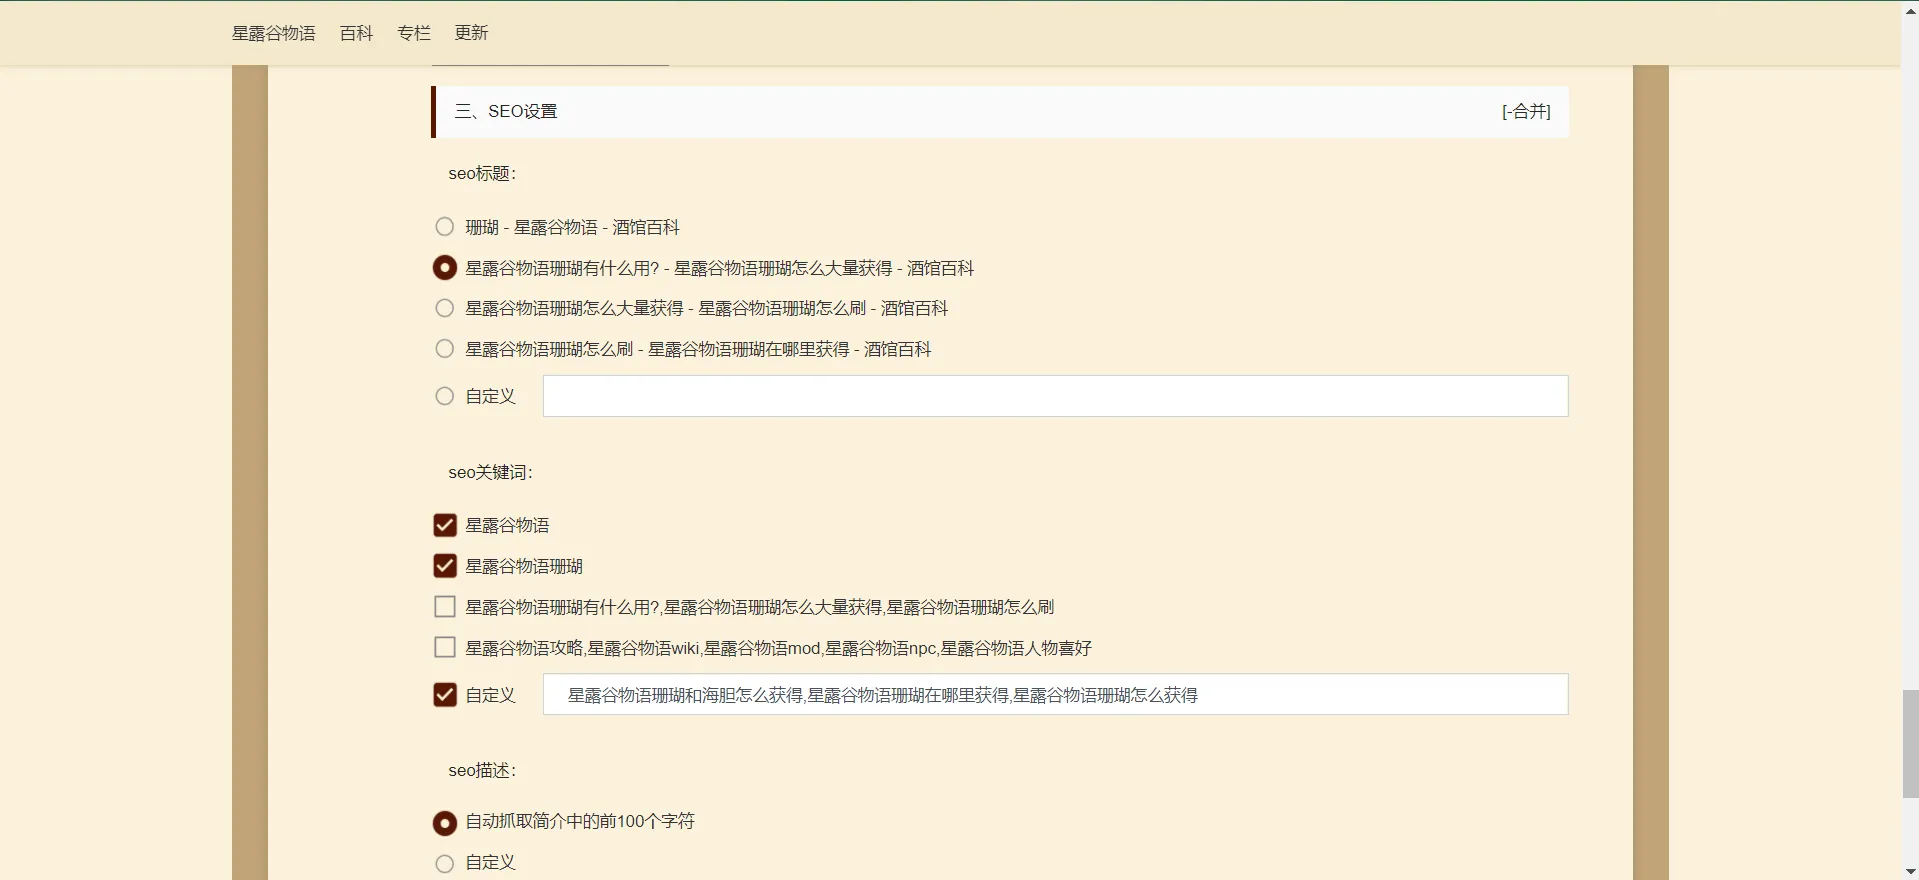Select title starting 星露谷物语珊瑚有什么用?
This screenshot has height=880, width=1919.
click(445, 268)
